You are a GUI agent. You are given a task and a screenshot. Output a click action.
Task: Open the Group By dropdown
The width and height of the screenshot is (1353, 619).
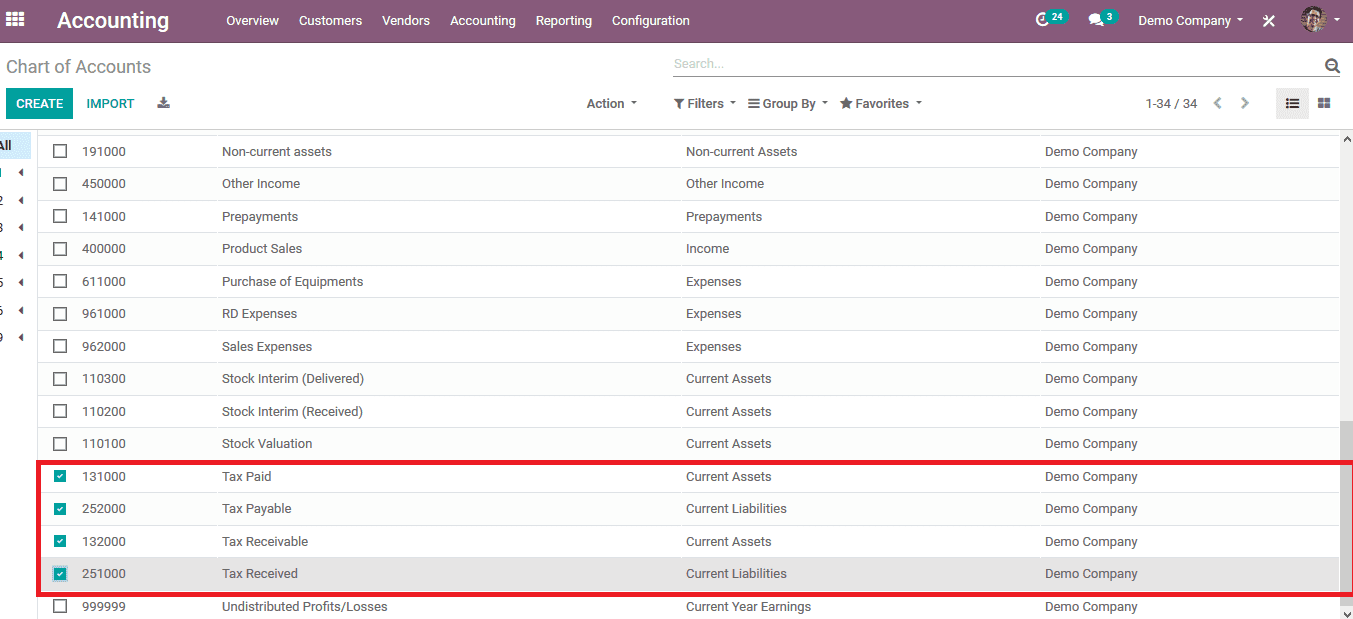tap(788, 103)
